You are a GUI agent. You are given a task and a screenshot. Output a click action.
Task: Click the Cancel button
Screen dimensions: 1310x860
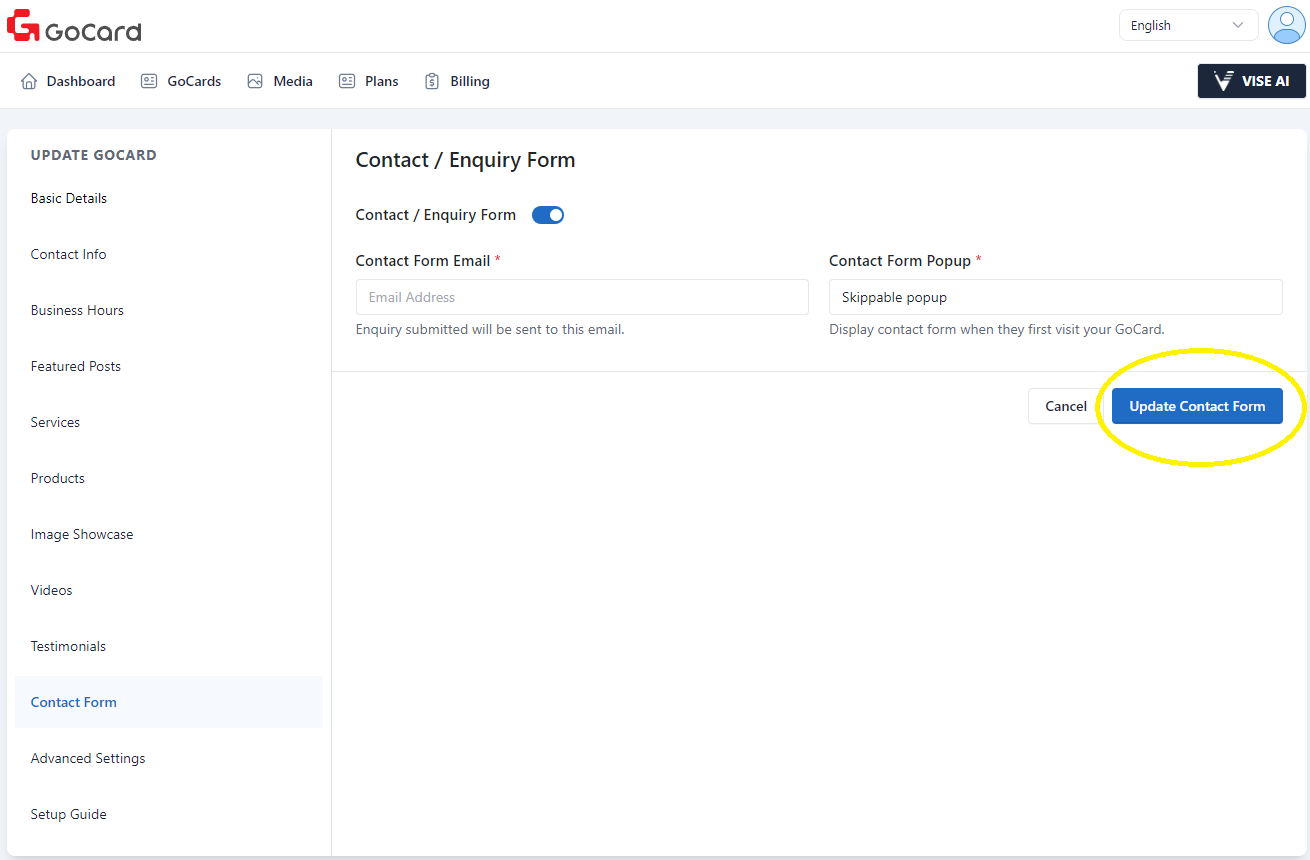(x=1065, y=406)
